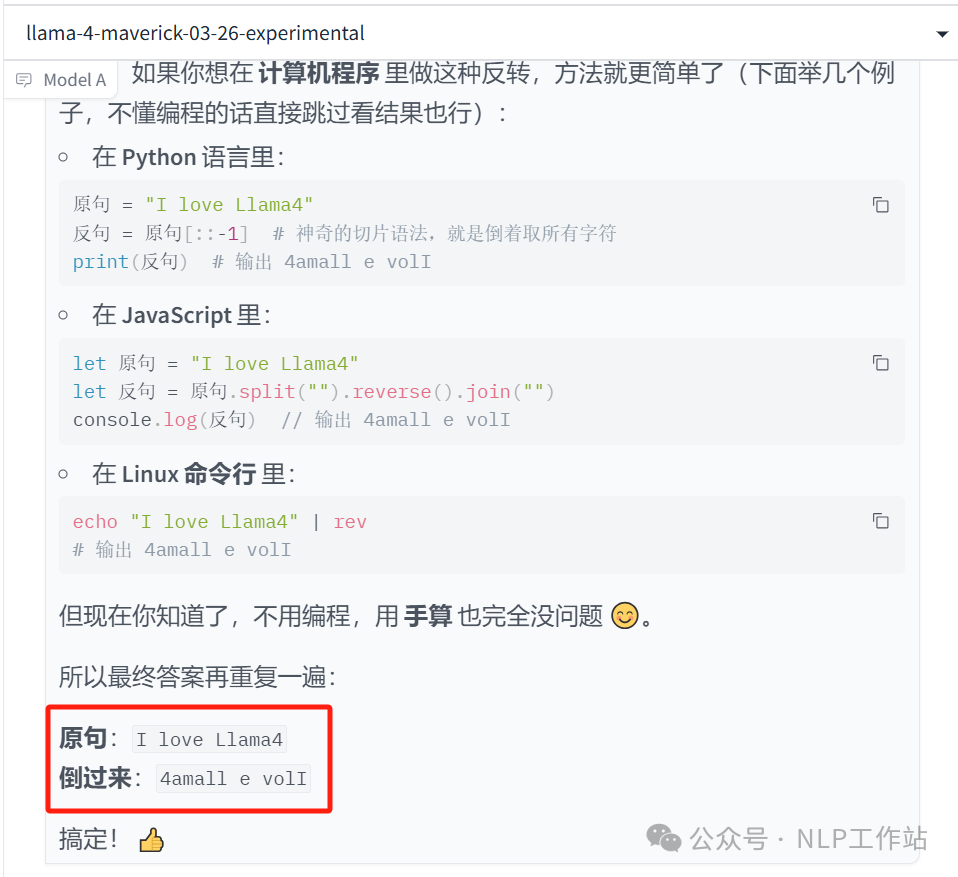
Task: Click the Model A chat bubble icon
Action: (x=24, y=80)
